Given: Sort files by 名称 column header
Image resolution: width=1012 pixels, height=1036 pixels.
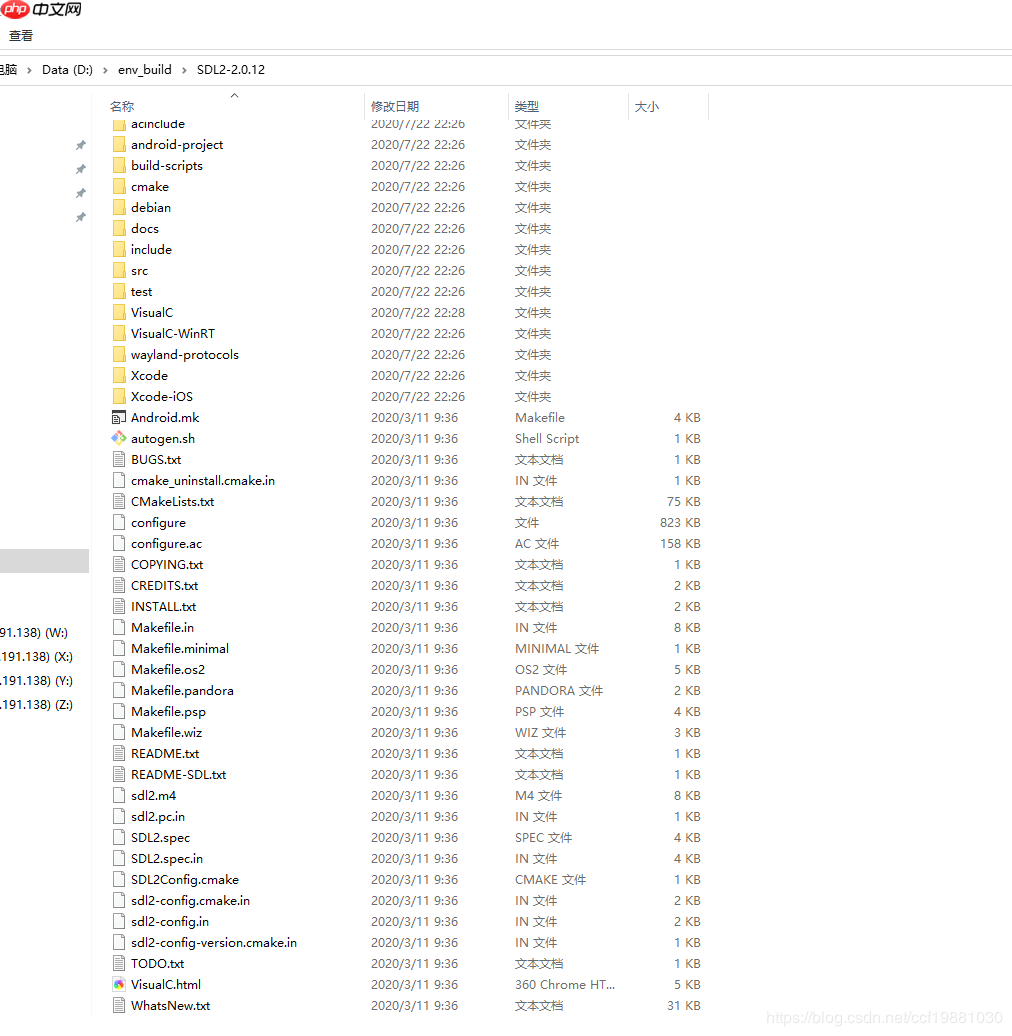Looking at the screenshot, I should tap(122, 106).
